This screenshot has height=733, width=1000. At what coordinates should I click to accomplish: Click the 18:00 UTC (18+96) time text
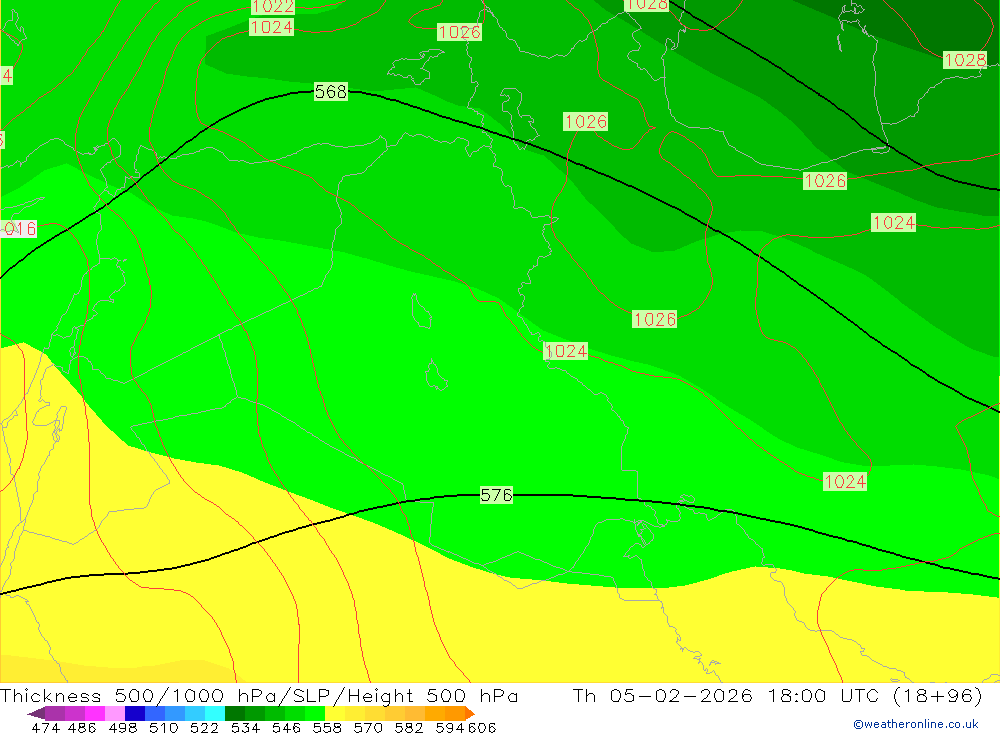click(874, 695)
